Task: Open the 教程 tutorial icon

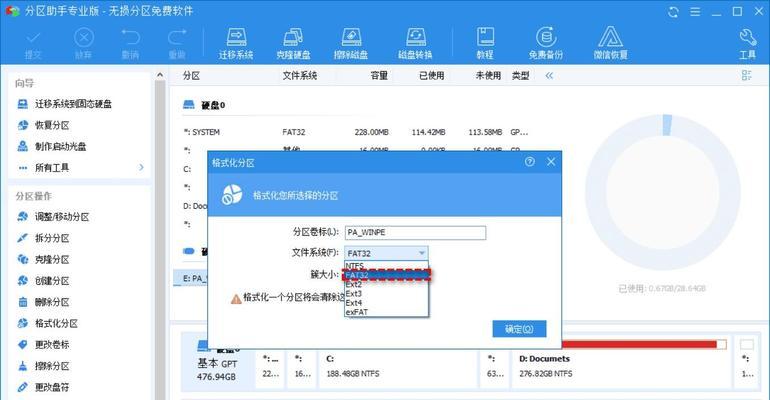Action: [x=485, y=44]
